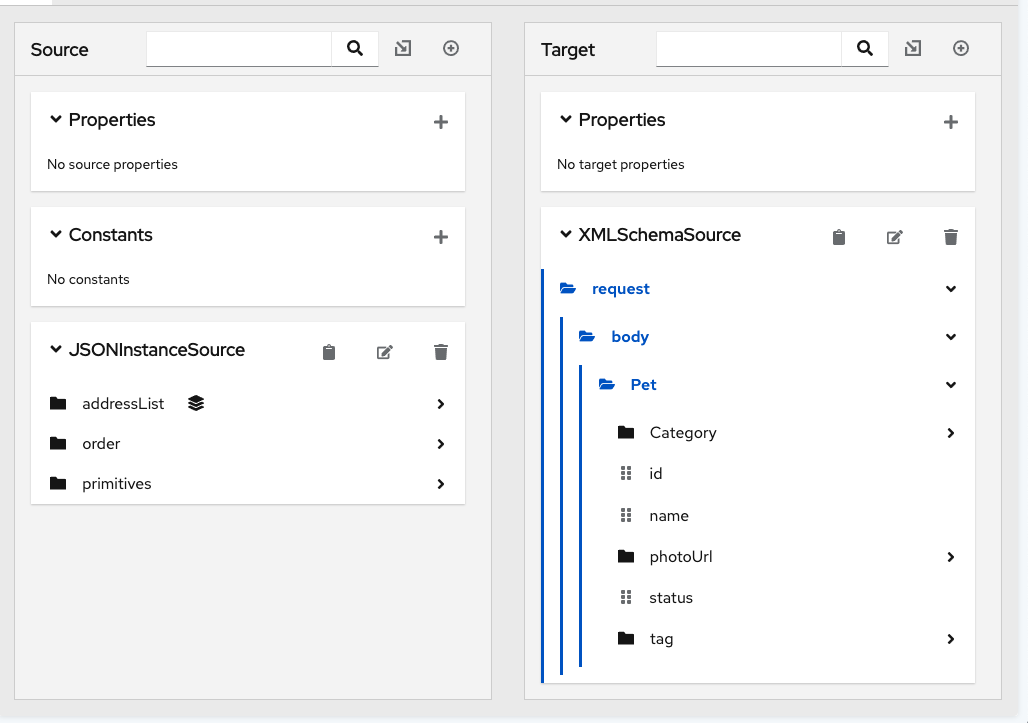
Task: Click the Target search magnifier icon
Action: 864,47
